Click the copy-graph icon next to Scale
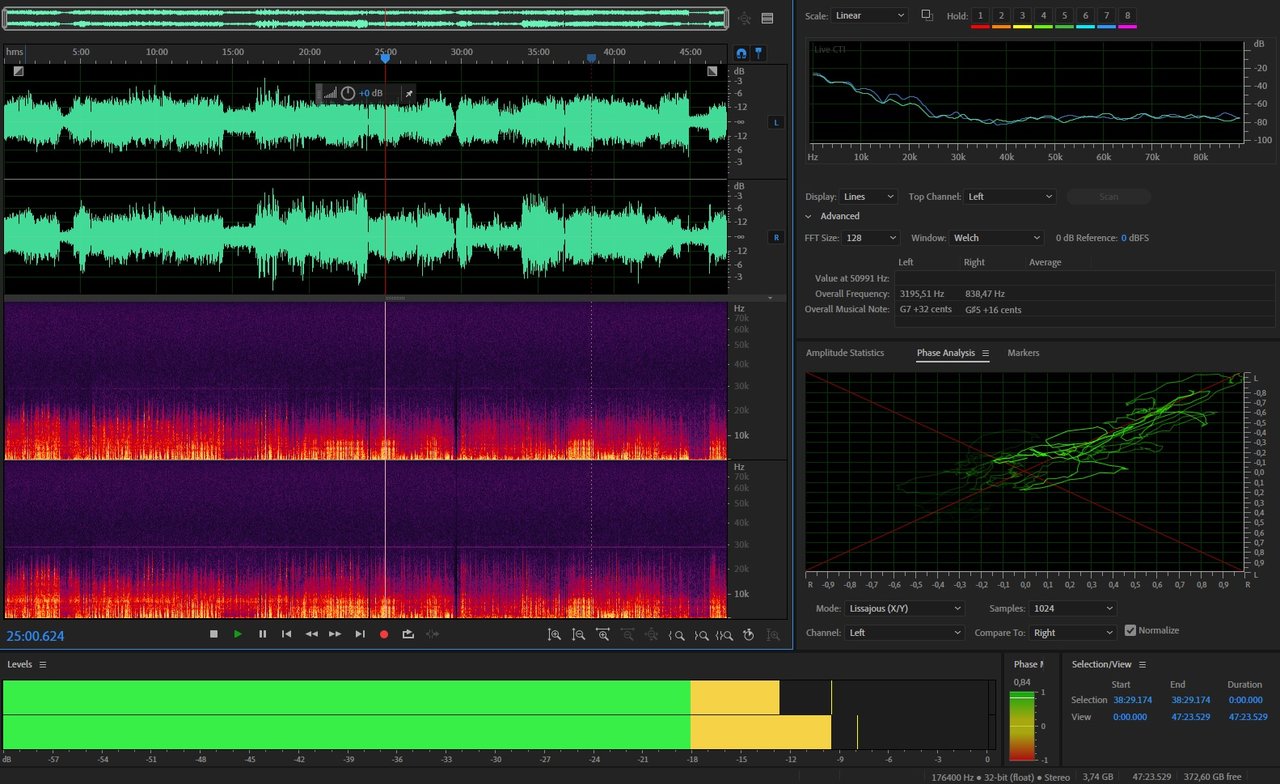 coord(927,15)
